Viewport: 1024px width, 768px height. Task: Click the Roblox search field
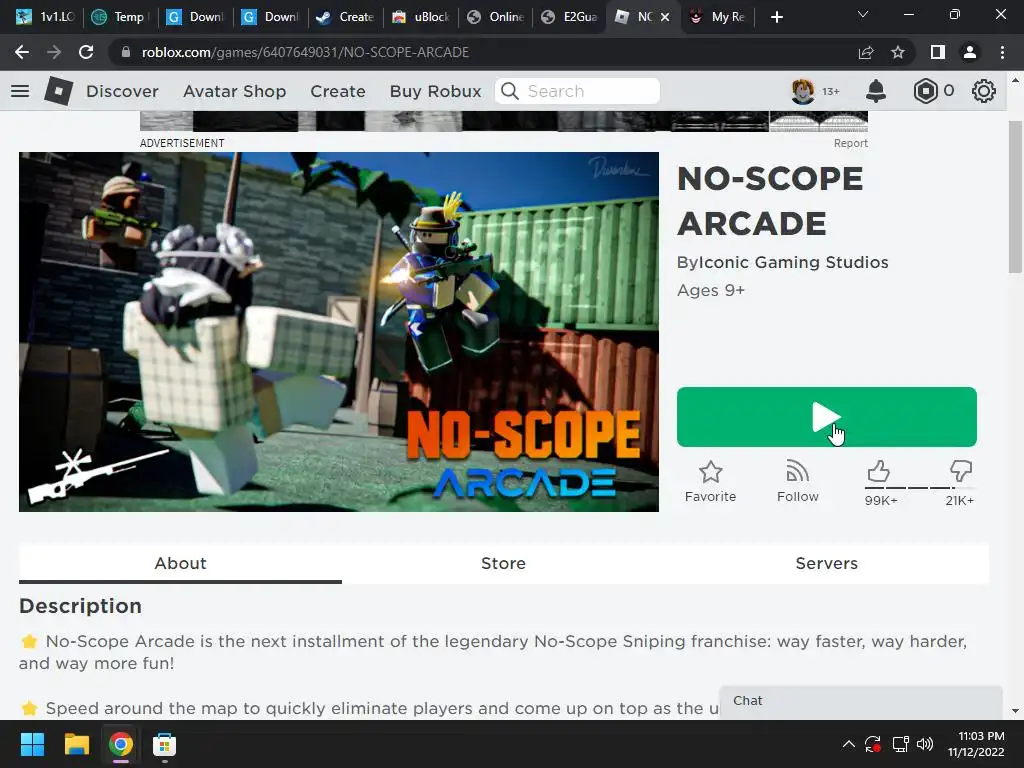577,91
